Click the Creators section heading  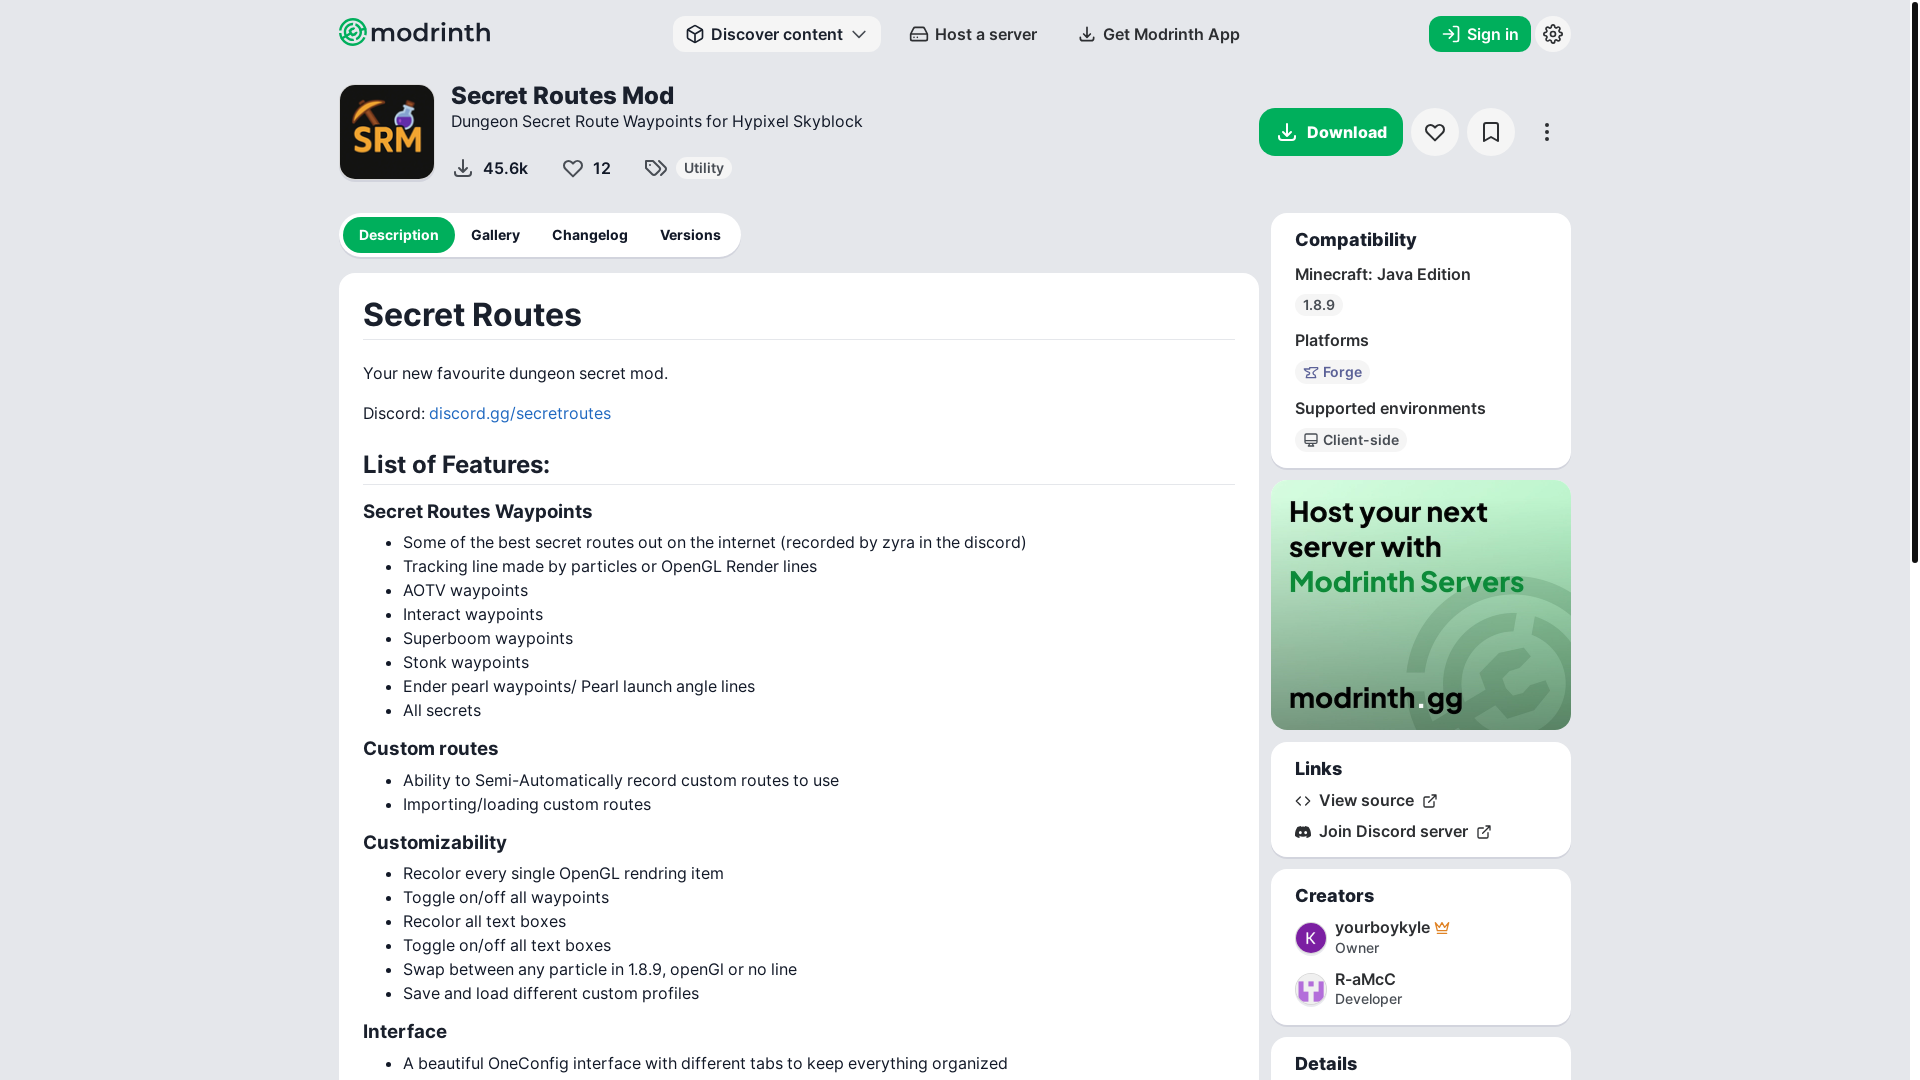coord(1334,895)
